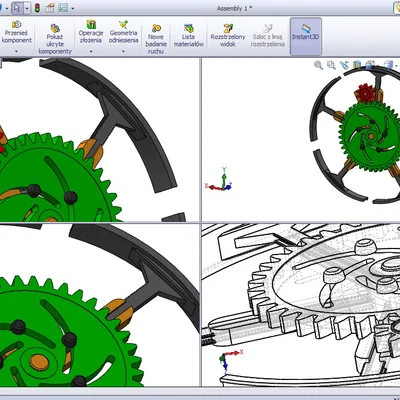Click the view orientation cube icon
400x400 pixels.
point(370,65)
